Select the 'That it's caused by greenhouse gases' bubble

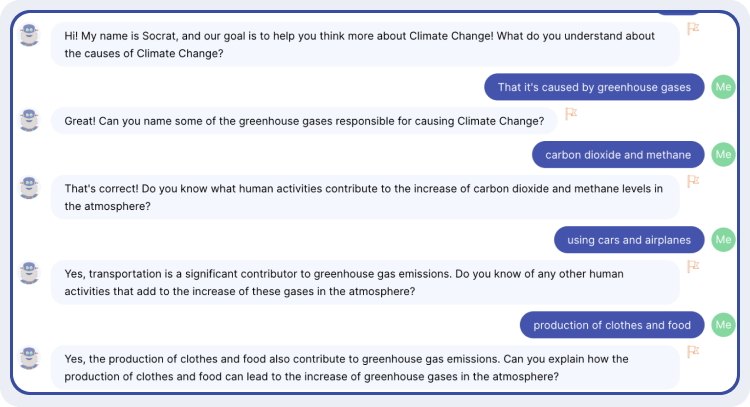594,87
